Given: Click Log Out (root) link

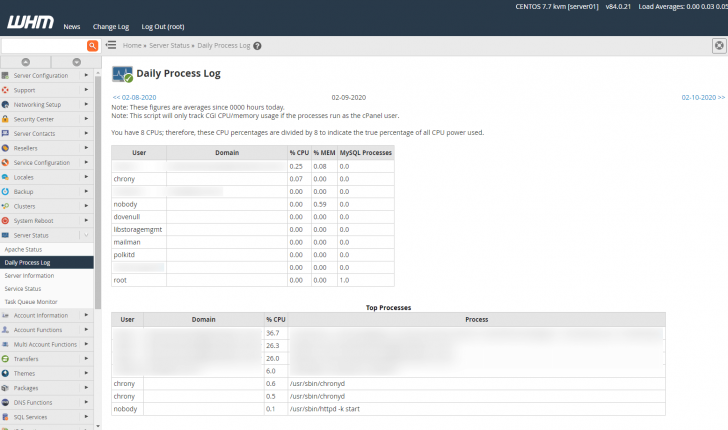Looking at the screenshot, I should click(x=163, y=26).
